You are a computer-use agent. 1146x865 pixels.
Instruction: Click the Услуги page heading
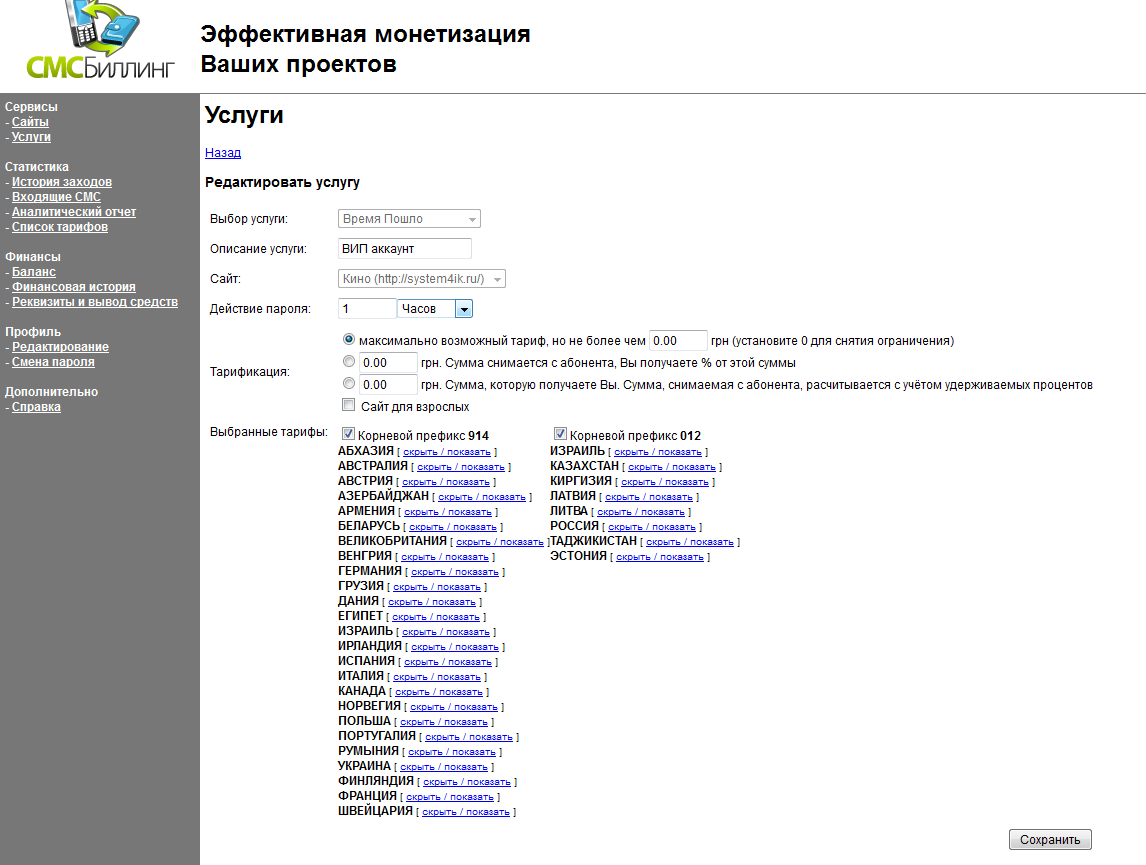[244, 115]
